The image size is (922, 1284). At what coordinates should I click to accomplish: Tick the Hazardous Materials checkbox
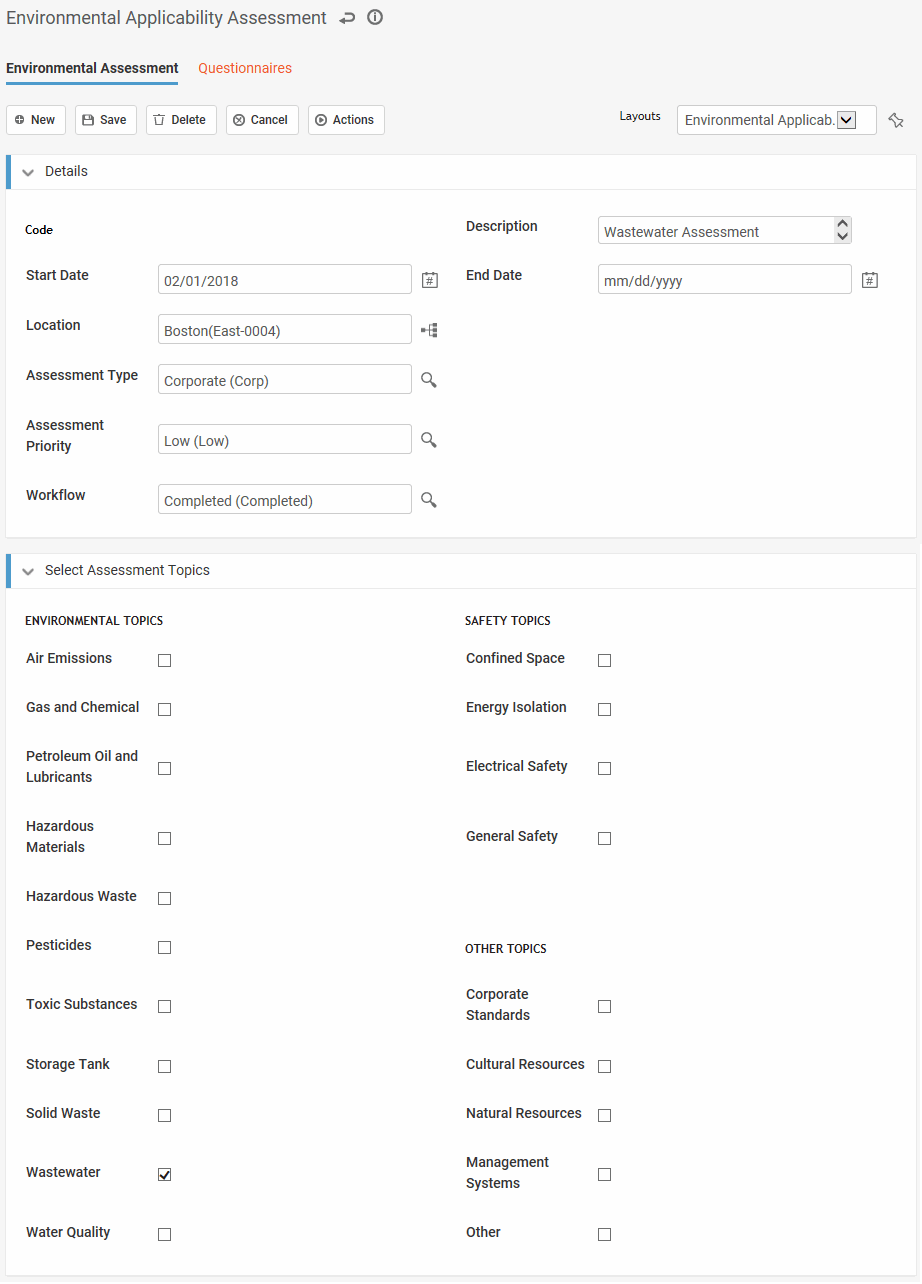(x=165, y=838)
